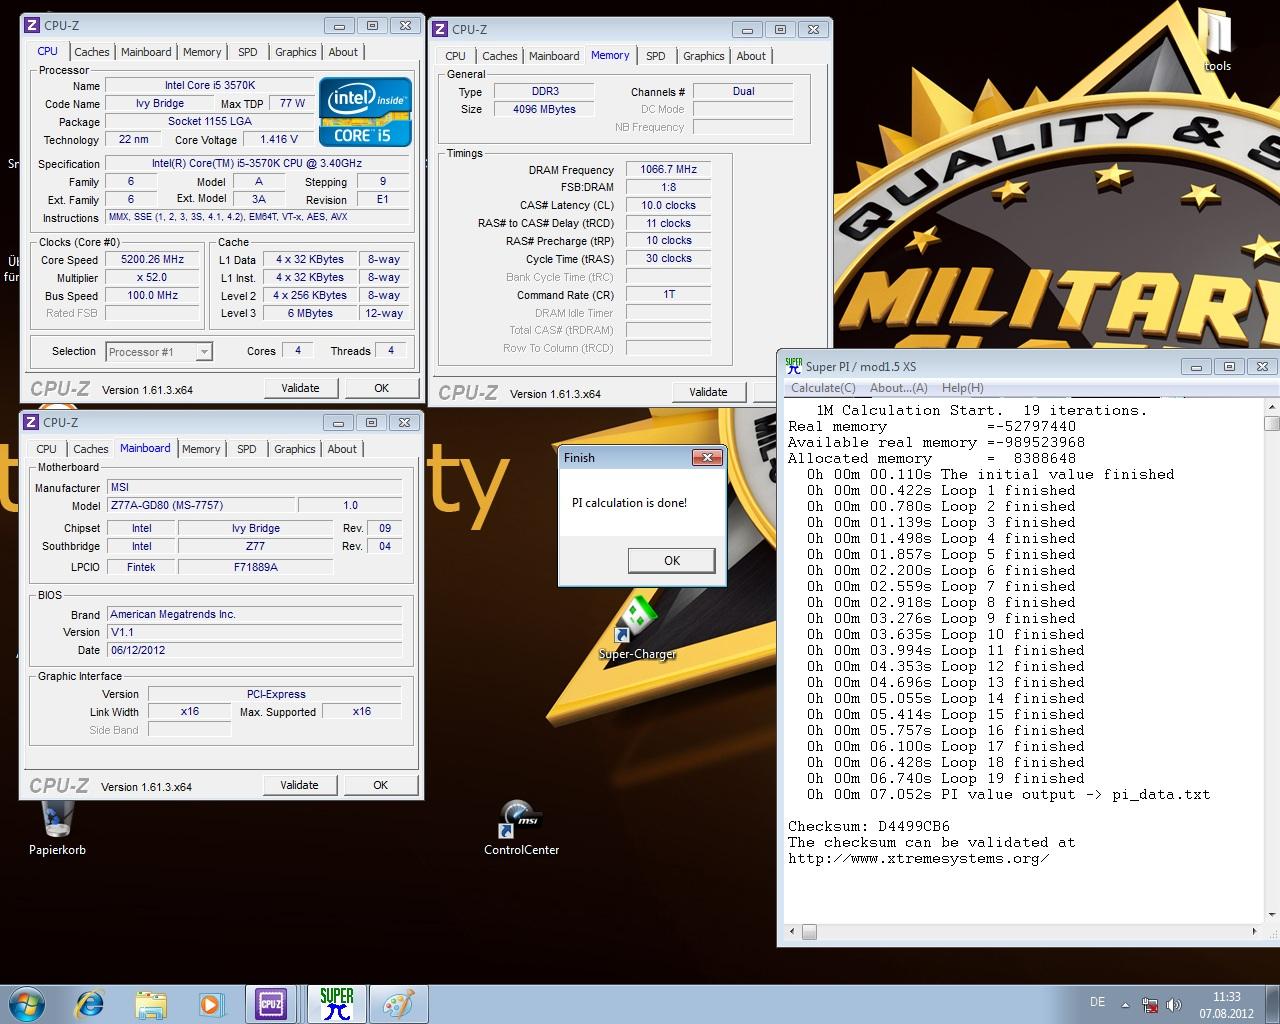This screenshot has width=1280, height=1024.
Task: Click the Model Z77A-GD80 (MS-7757) field
Action: 200,505
